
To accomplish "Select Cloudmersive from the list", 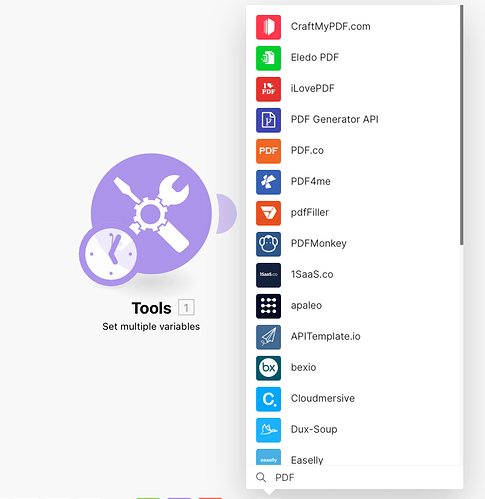I will 354,399.
